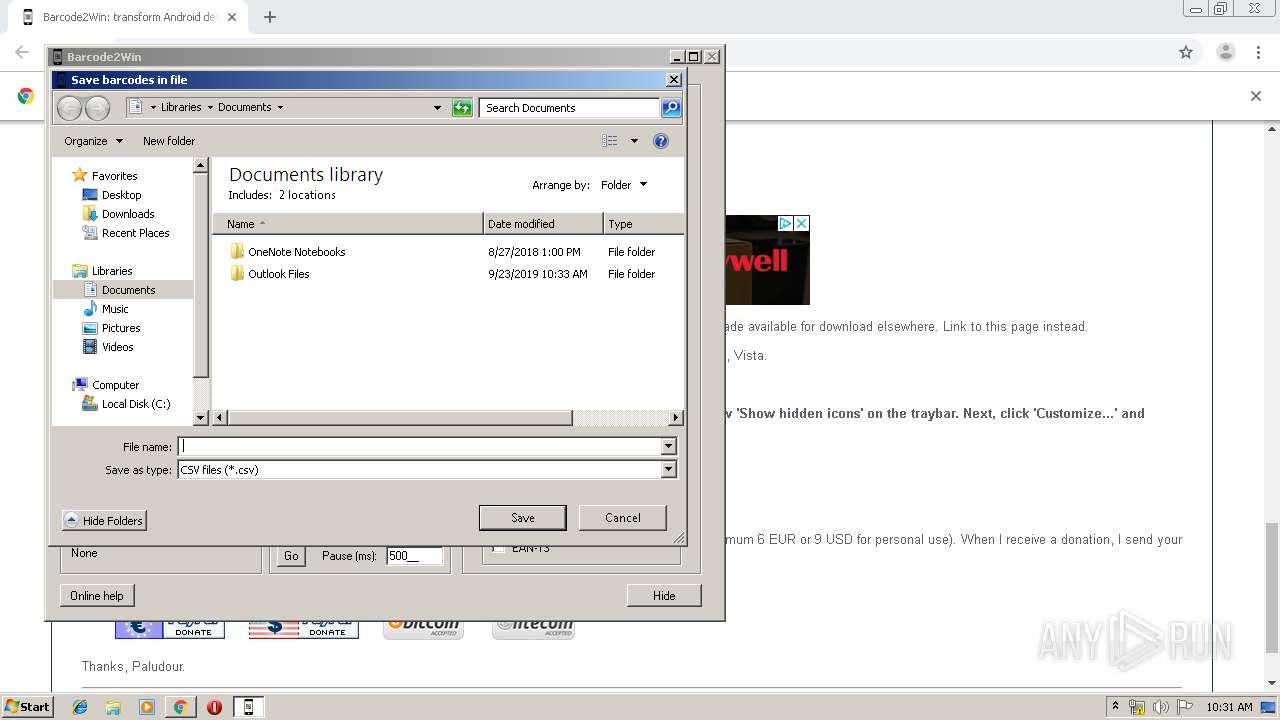1280x720 pixels.
Task: Click the navigation pane down scroll arrow
Action: (200, 417)
